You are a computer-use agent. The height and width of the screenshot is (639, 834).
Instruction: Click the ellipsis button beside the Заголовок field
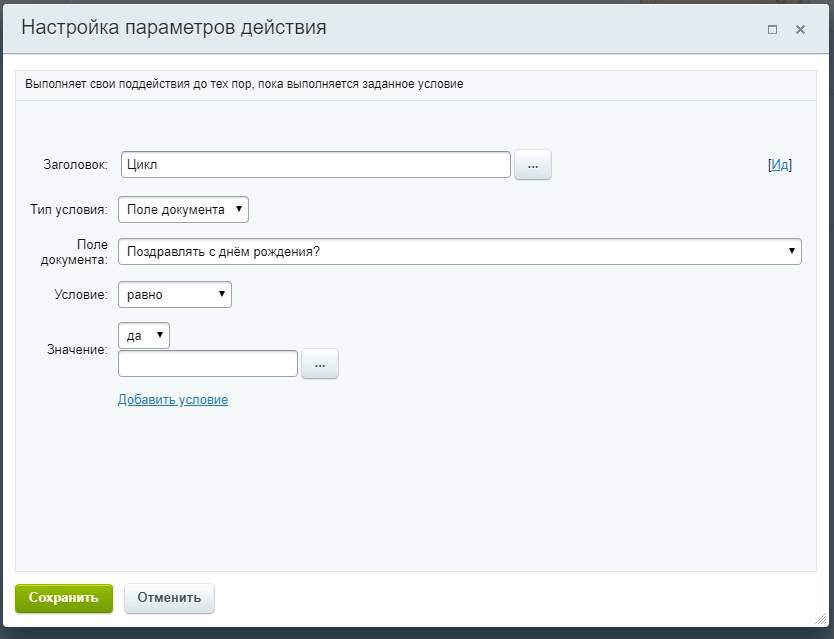532,165
